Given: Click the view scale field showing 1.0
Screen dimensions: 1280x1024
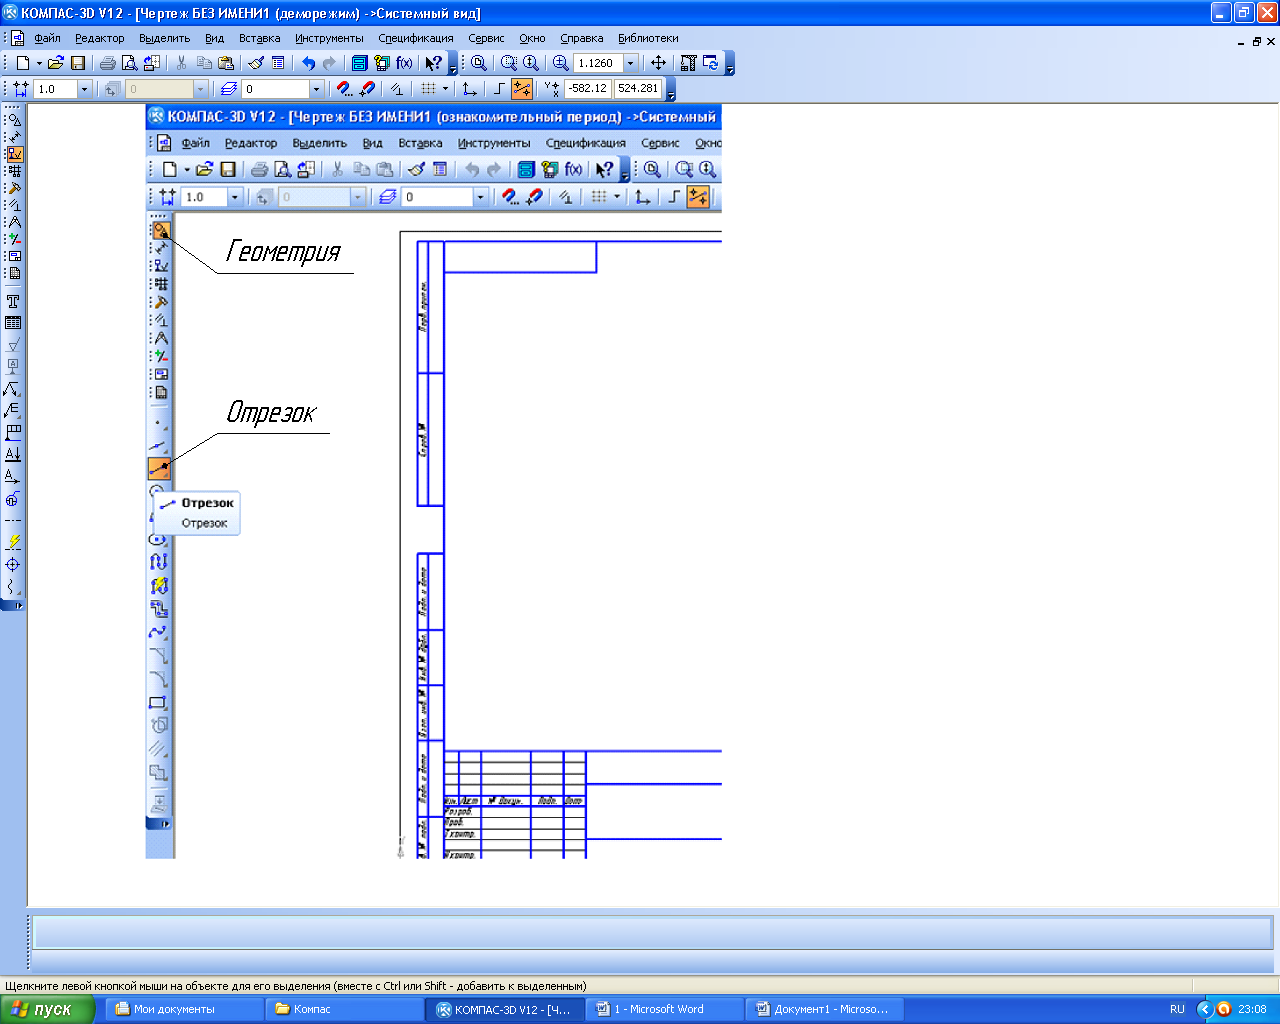Looking at the screenshot, I should pos(55,89).
